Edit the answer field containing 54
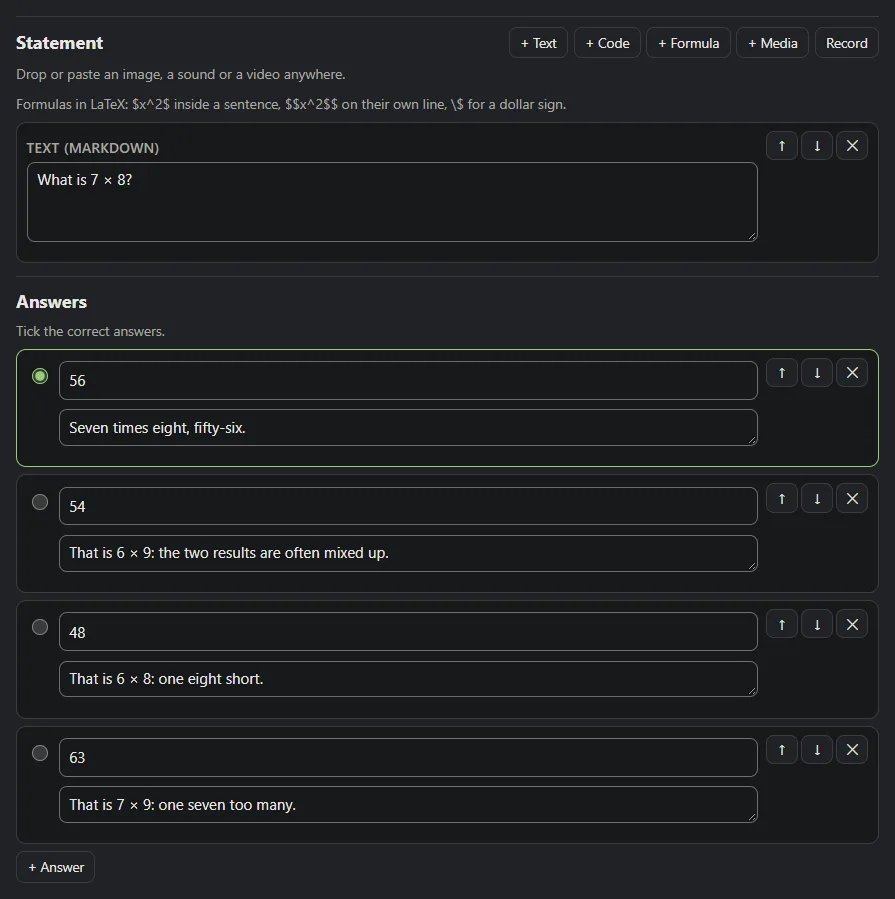 (408, 506)
